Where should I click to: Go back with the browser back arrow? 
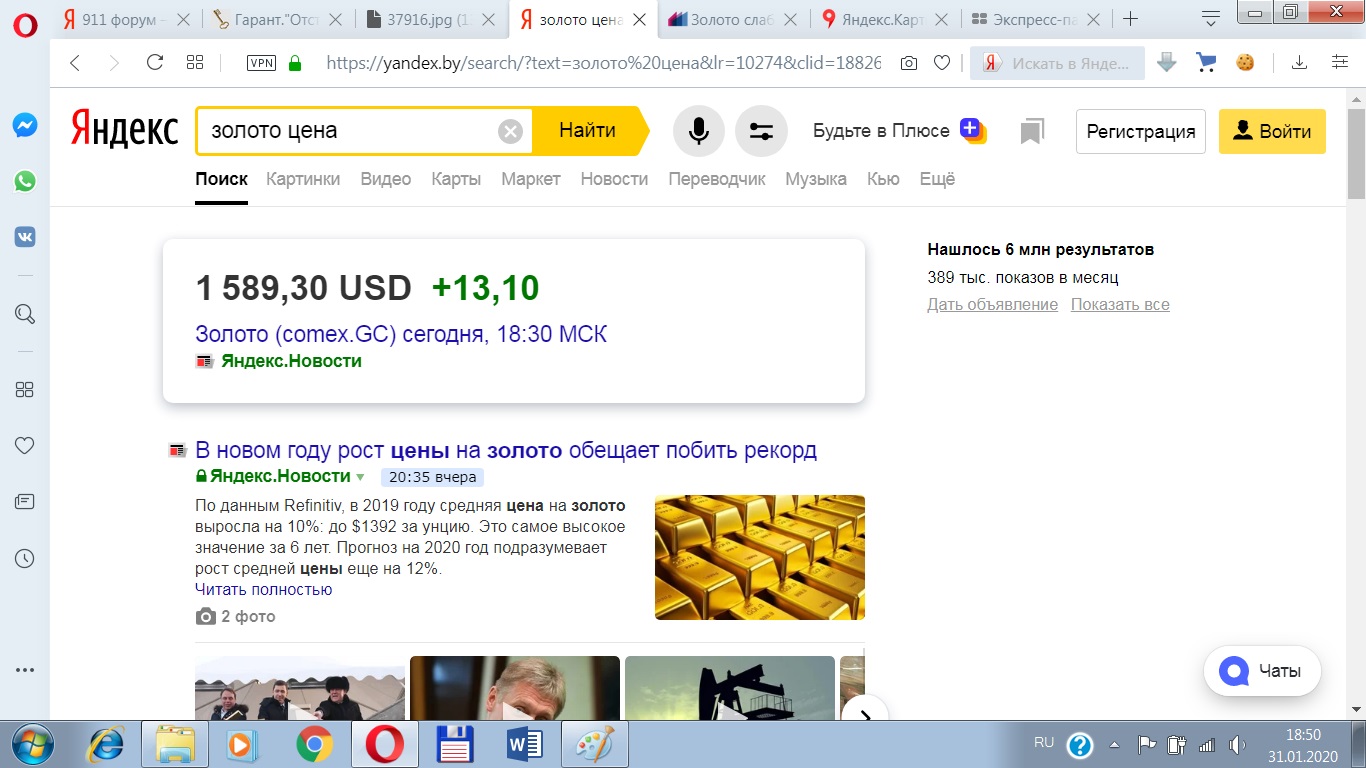75,63
